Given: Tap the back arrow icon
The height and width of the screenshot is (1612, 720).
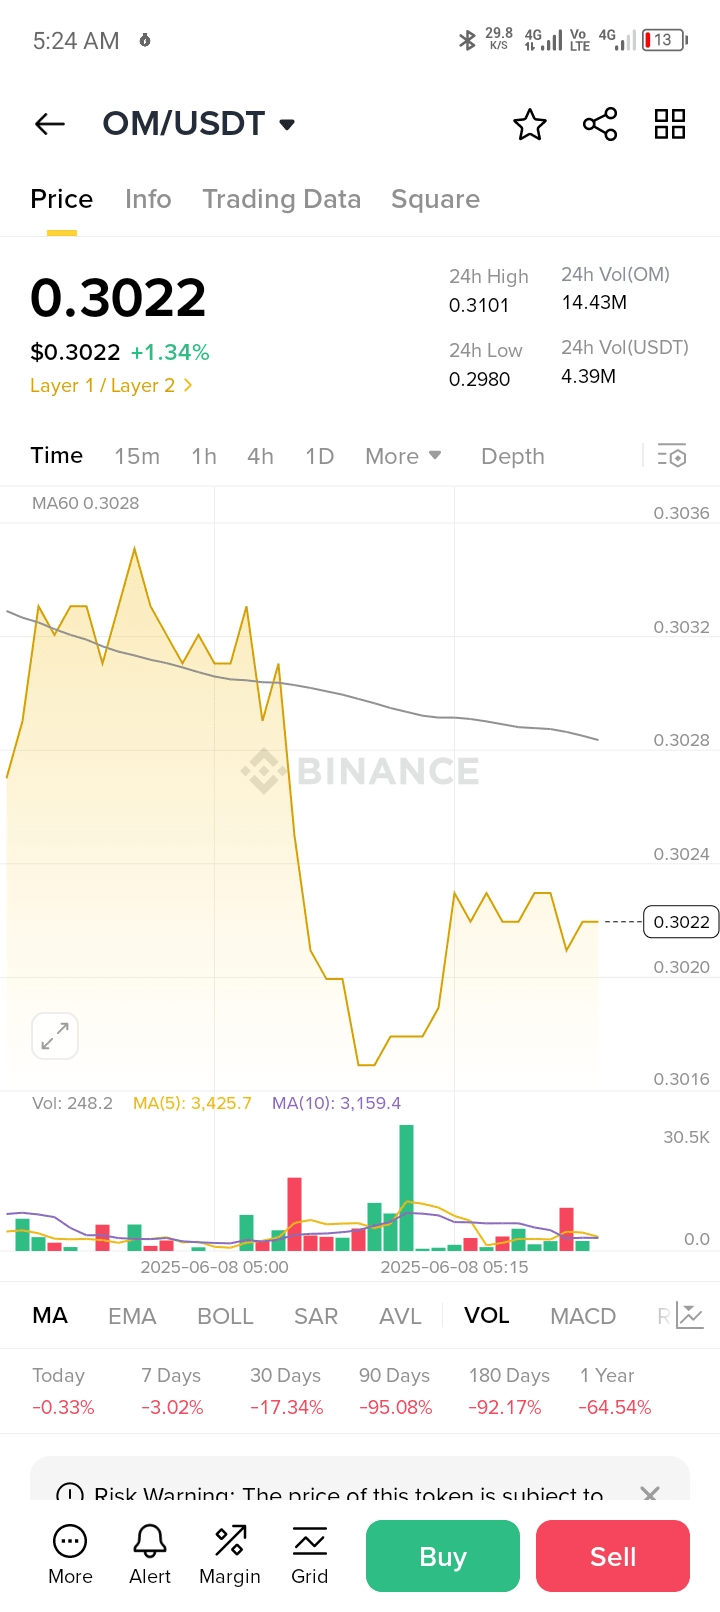Looking at the screenshot, I should 50,124.
